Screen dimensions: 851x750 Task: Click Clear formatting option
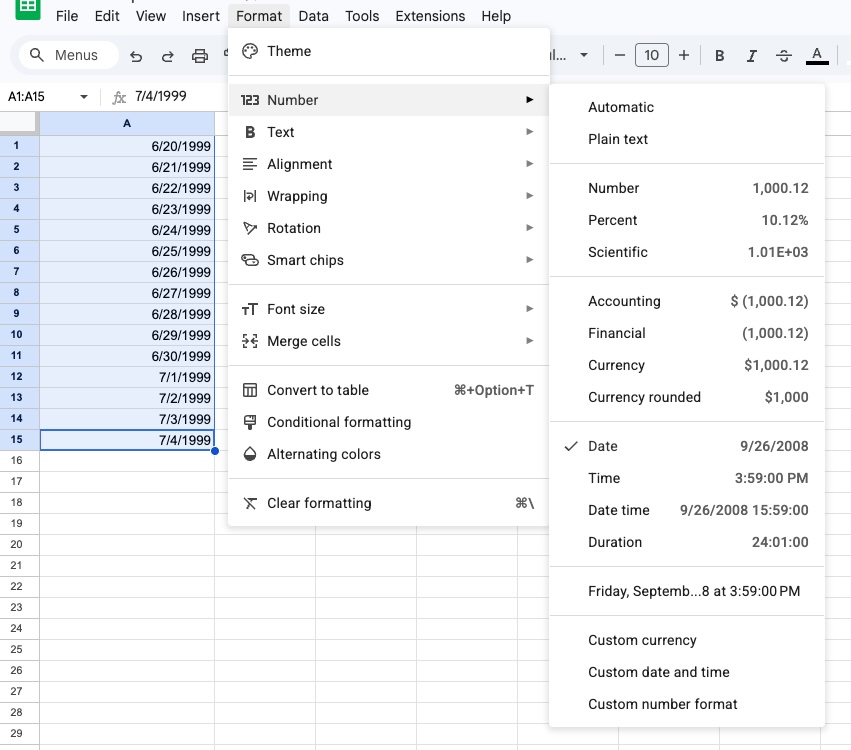tap(319, 503)
